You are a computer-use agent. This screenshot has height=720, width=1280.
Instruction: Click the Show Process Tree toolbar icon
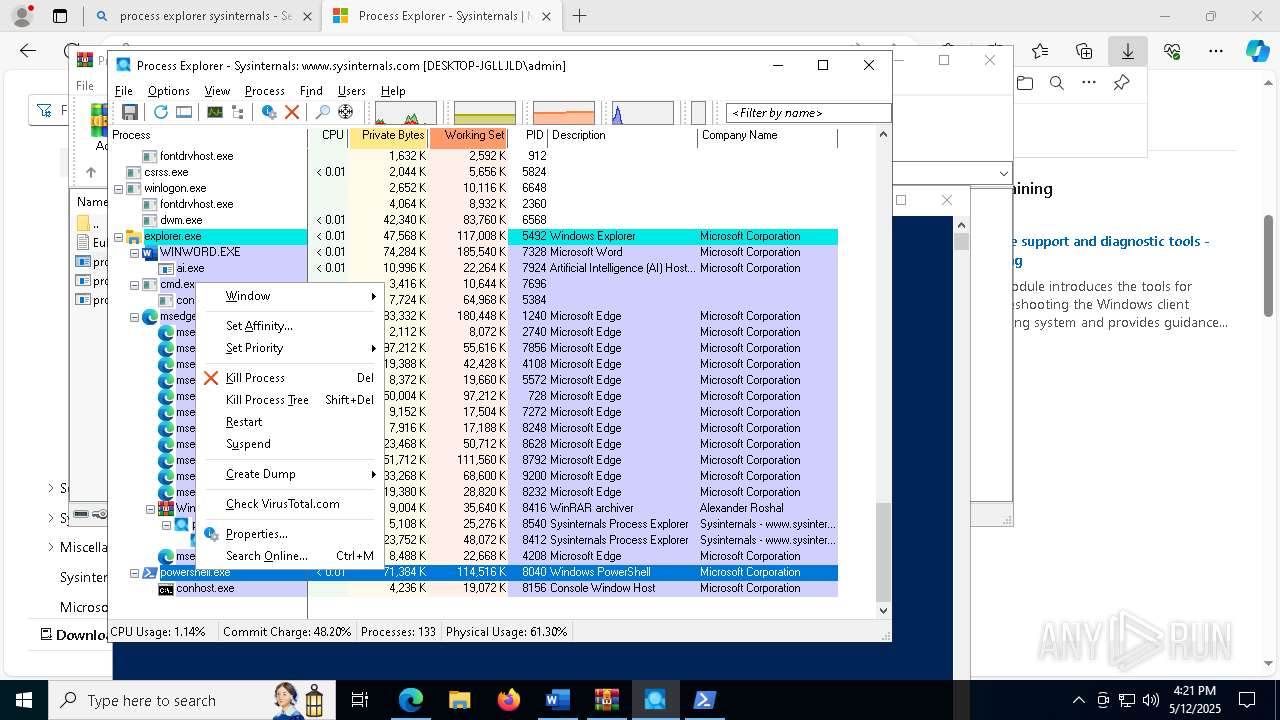click(x=238, y=112)
